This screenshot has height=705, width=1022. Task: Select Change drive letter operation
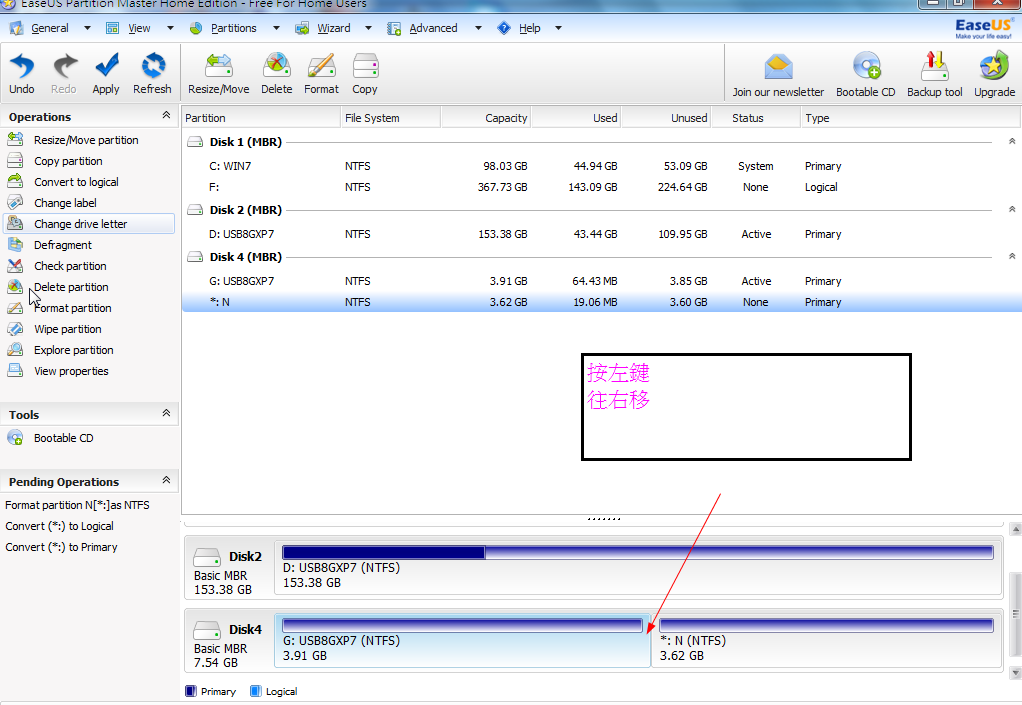[89, 223]
